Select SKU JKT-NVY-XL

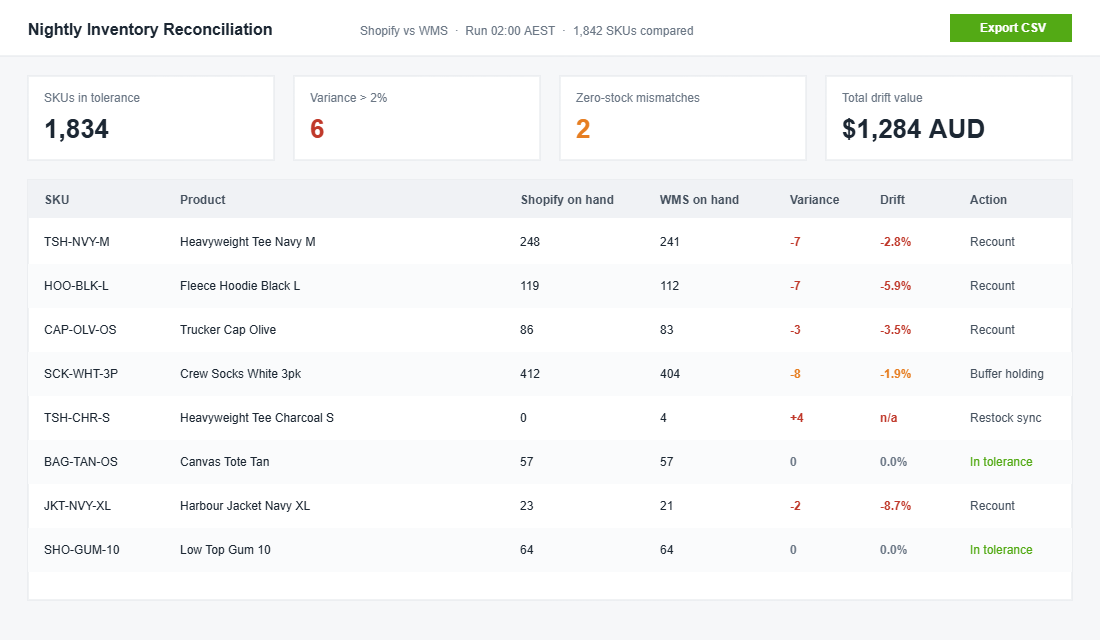coord(77,506)
